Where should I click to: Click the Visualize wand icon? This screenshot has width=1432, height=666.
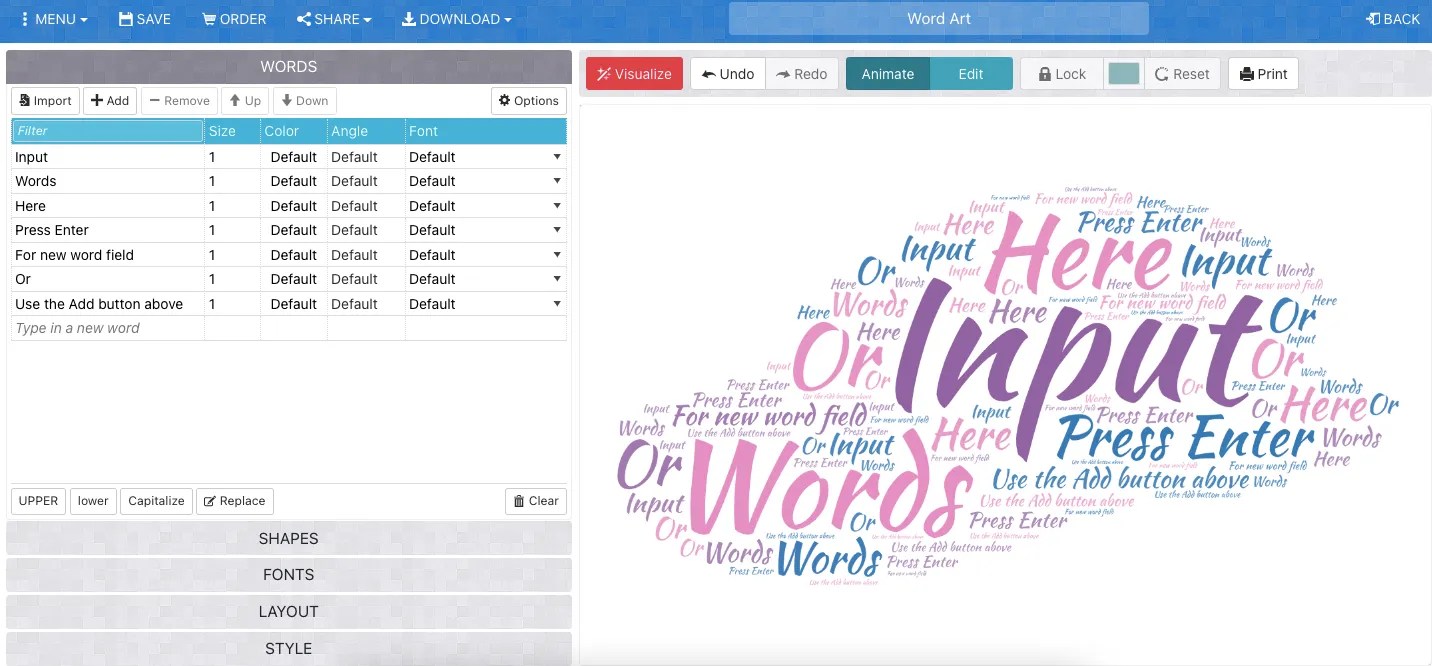click(x=604, y=73)
